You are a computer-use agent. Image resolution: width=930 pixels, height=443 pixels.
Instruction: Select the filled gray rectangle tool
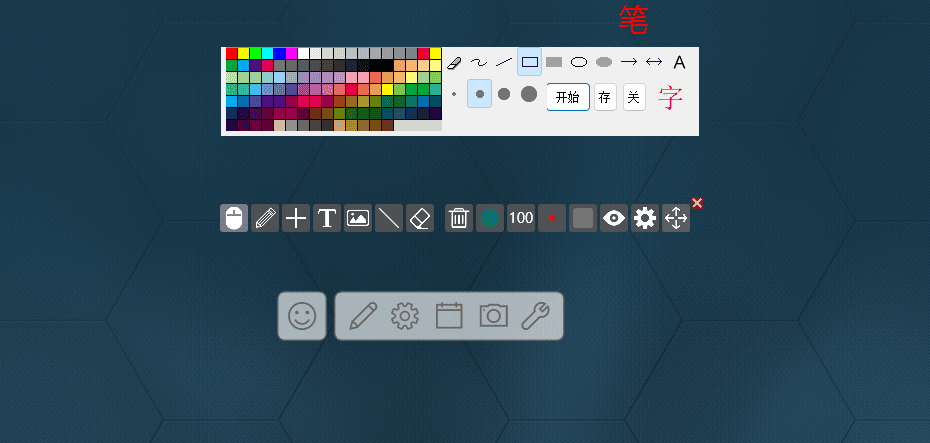554,62
